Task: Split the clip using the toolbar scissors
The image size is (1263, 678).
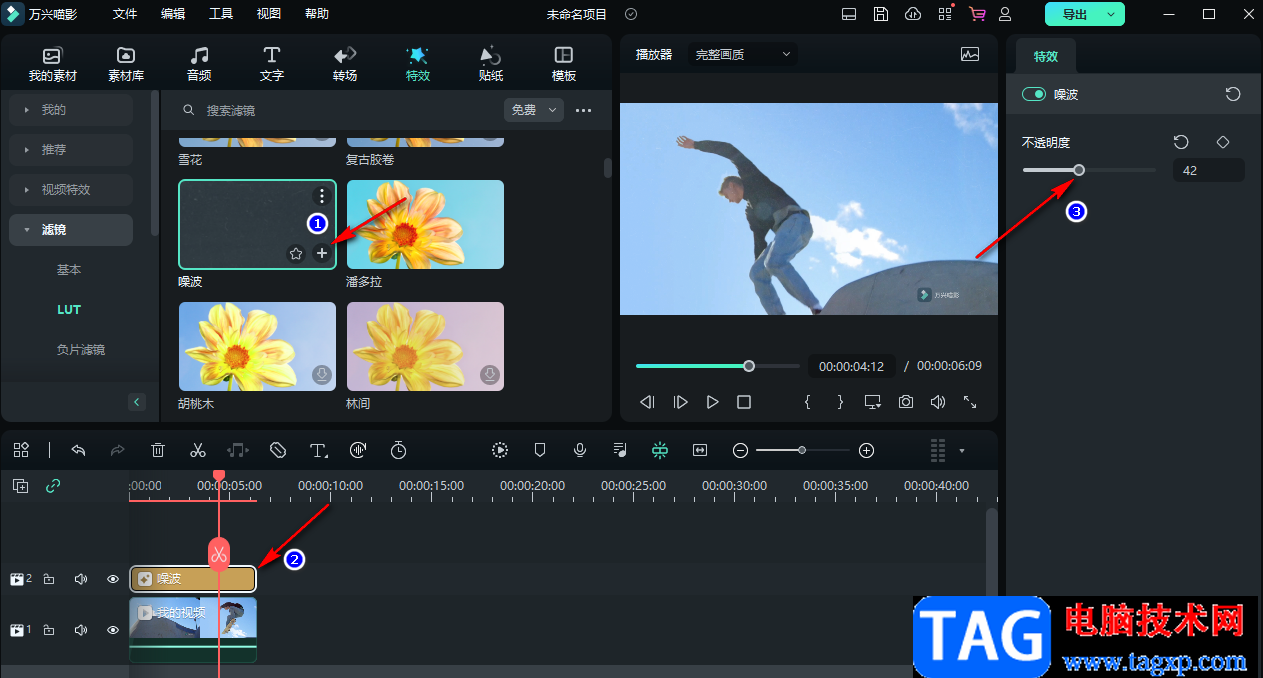Action: [198, 451]
